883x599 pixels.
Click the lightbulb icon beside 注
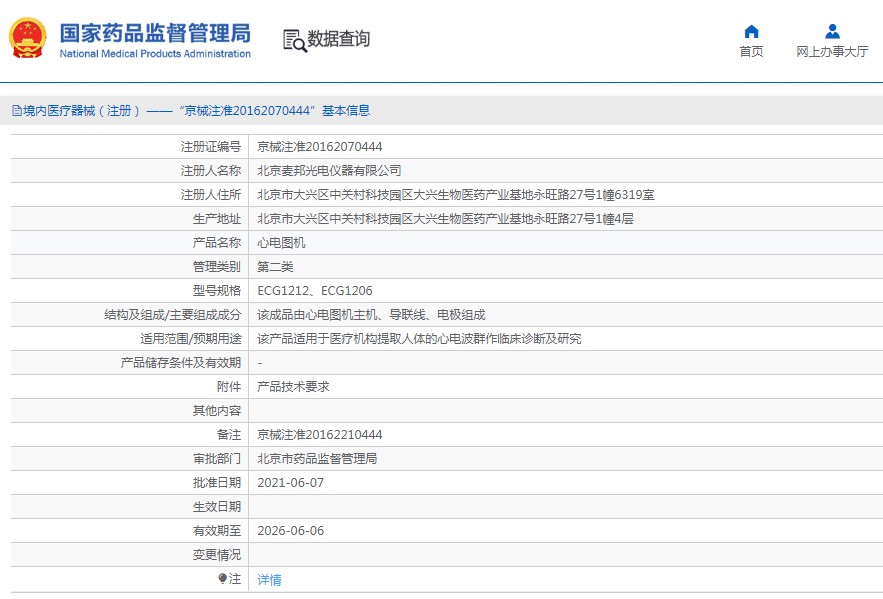[x=223, y=579]
